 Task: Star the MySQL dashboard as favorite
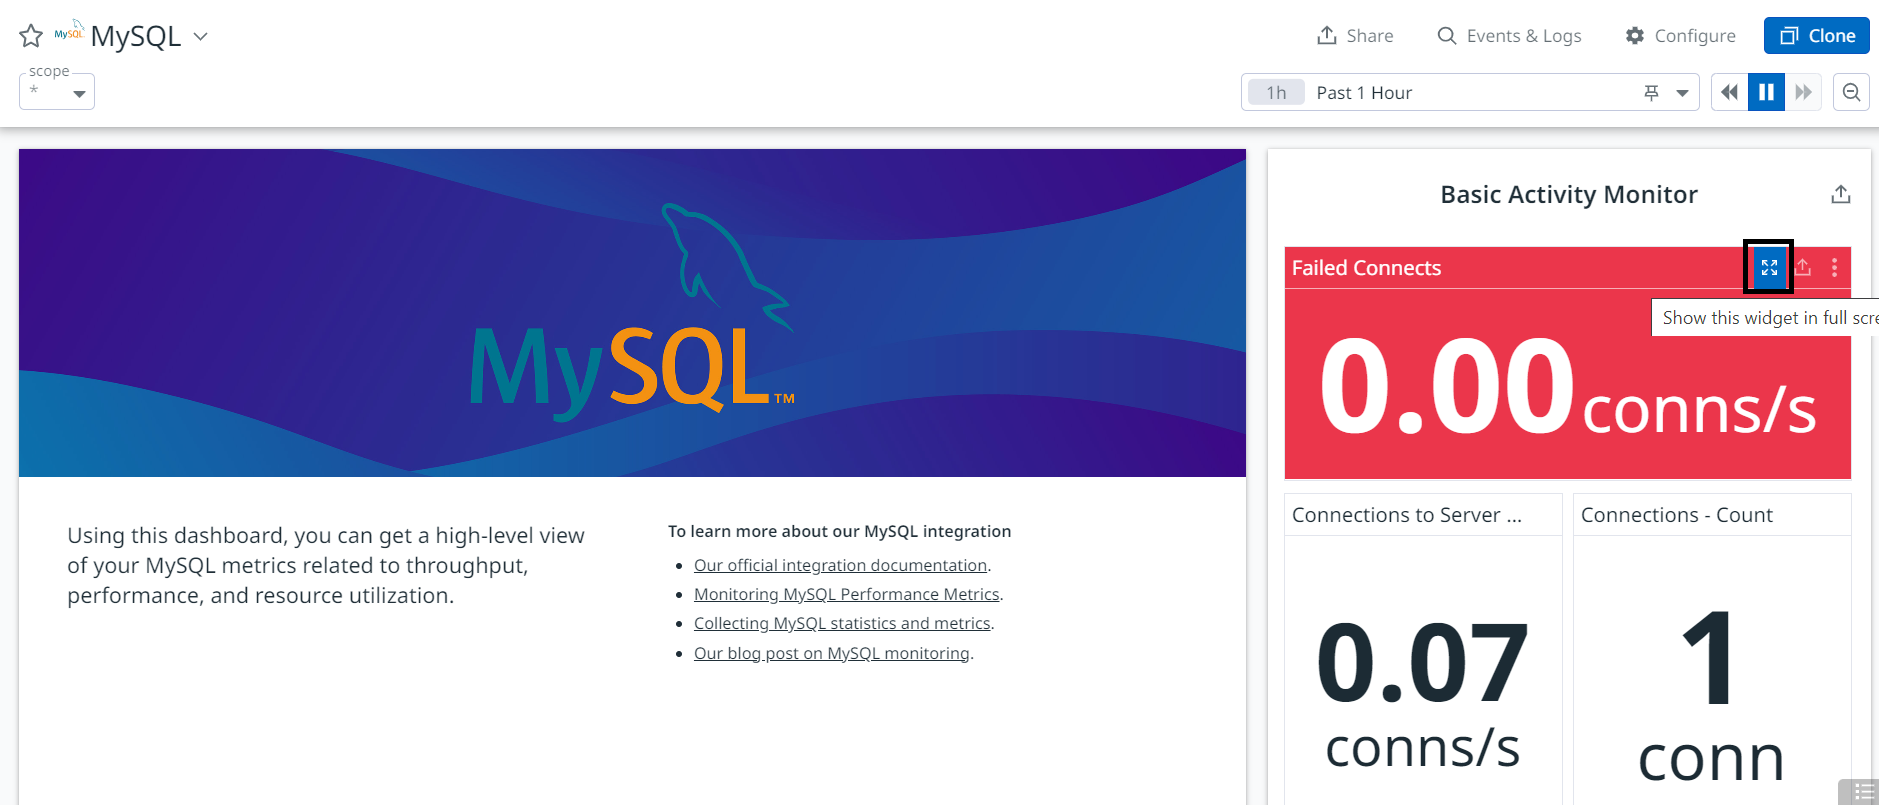[x=31, y=36]
